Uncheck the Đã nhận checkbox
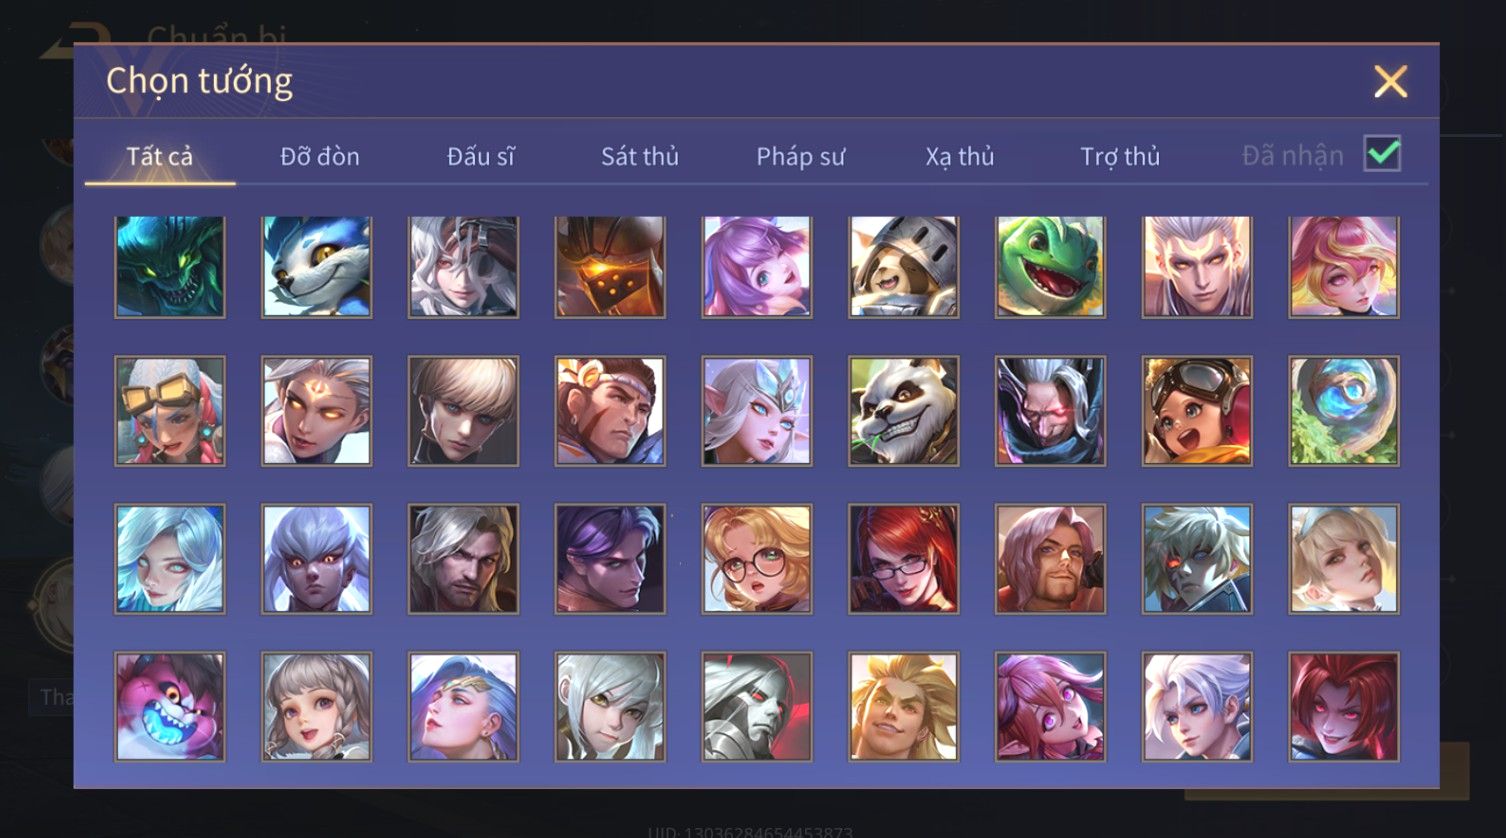 1382,154
